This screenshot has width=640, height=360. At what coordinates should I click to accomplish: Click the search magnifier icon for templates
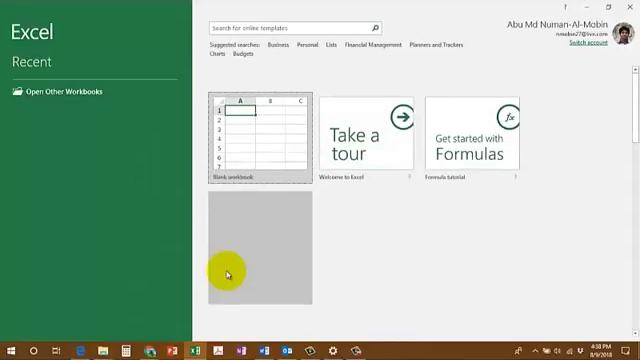(x=375, y=28)
